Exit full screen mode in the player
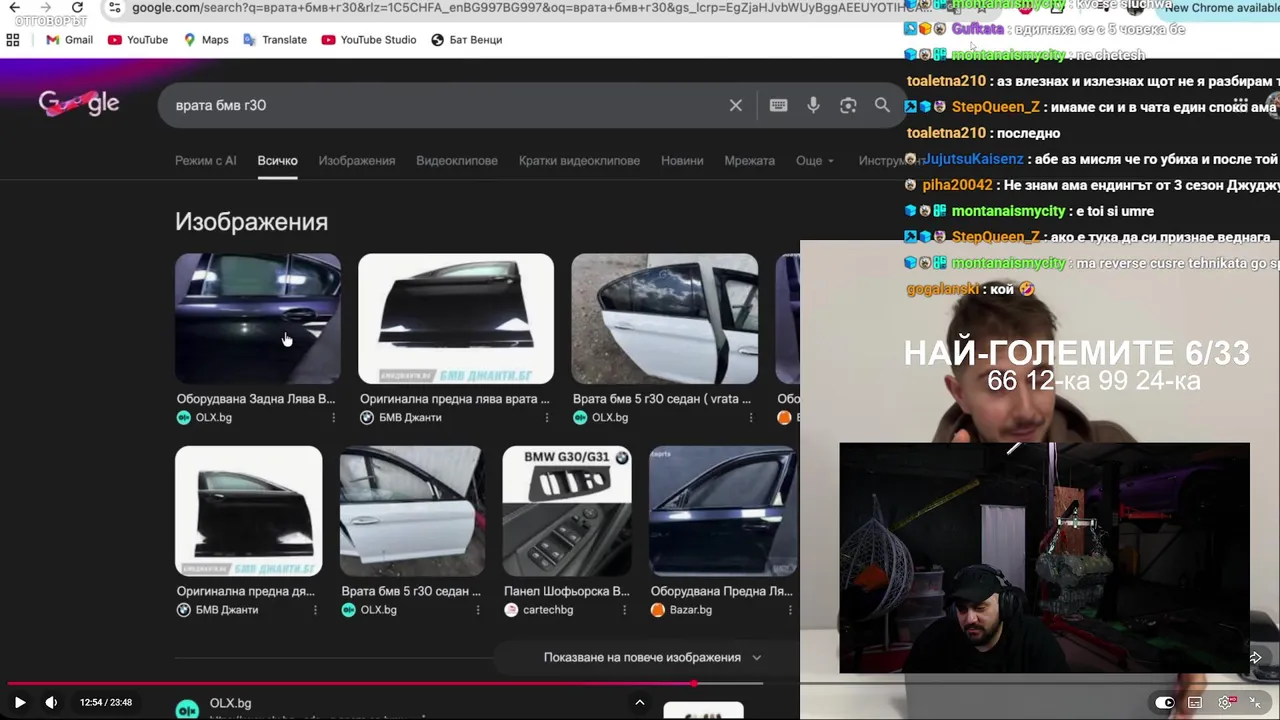The height and width of the screenshot is (720, 1280). click(1257, 702)
